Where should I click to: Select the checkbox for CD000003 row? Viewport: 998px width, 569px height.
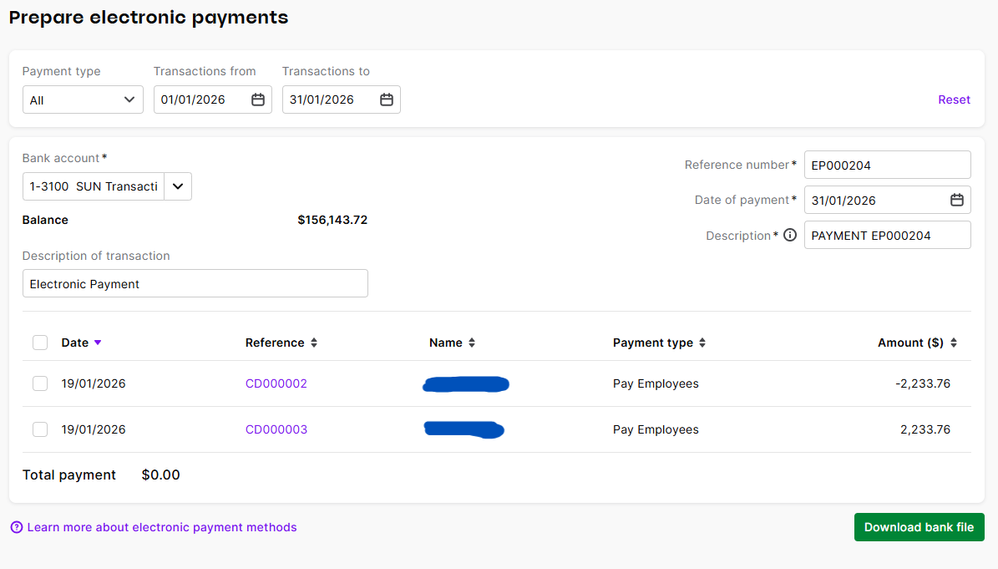[40, 430]
